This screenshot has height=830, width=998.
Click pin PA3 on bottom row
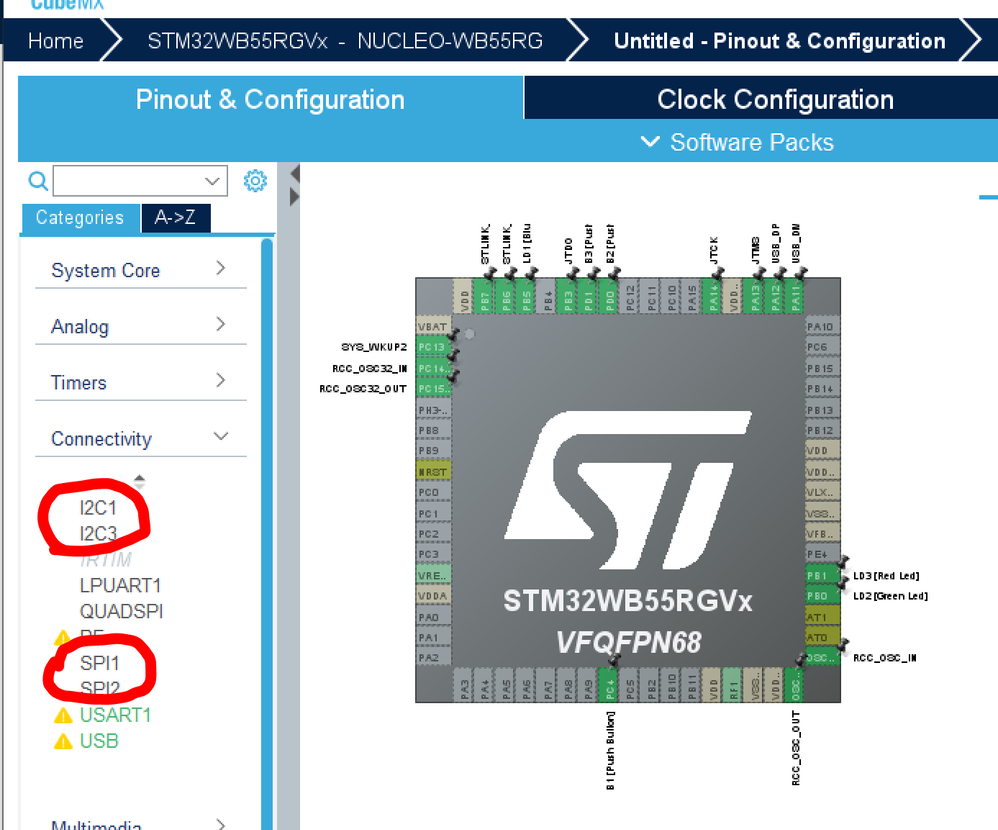pos(464,686)
